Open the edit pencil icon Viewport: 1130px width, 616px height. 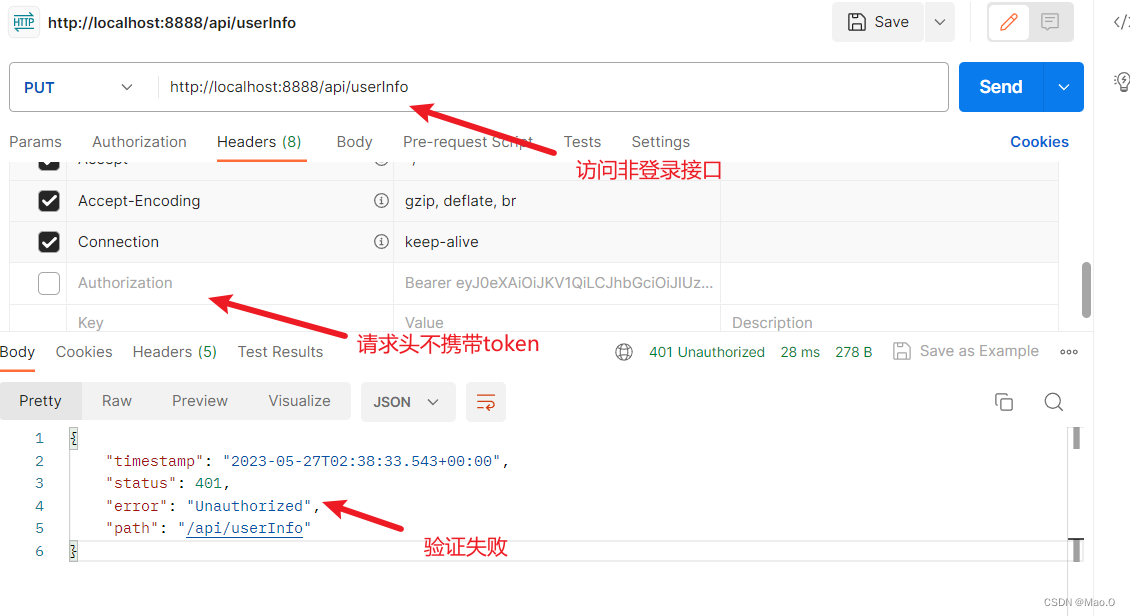[x=1008, y=22]
